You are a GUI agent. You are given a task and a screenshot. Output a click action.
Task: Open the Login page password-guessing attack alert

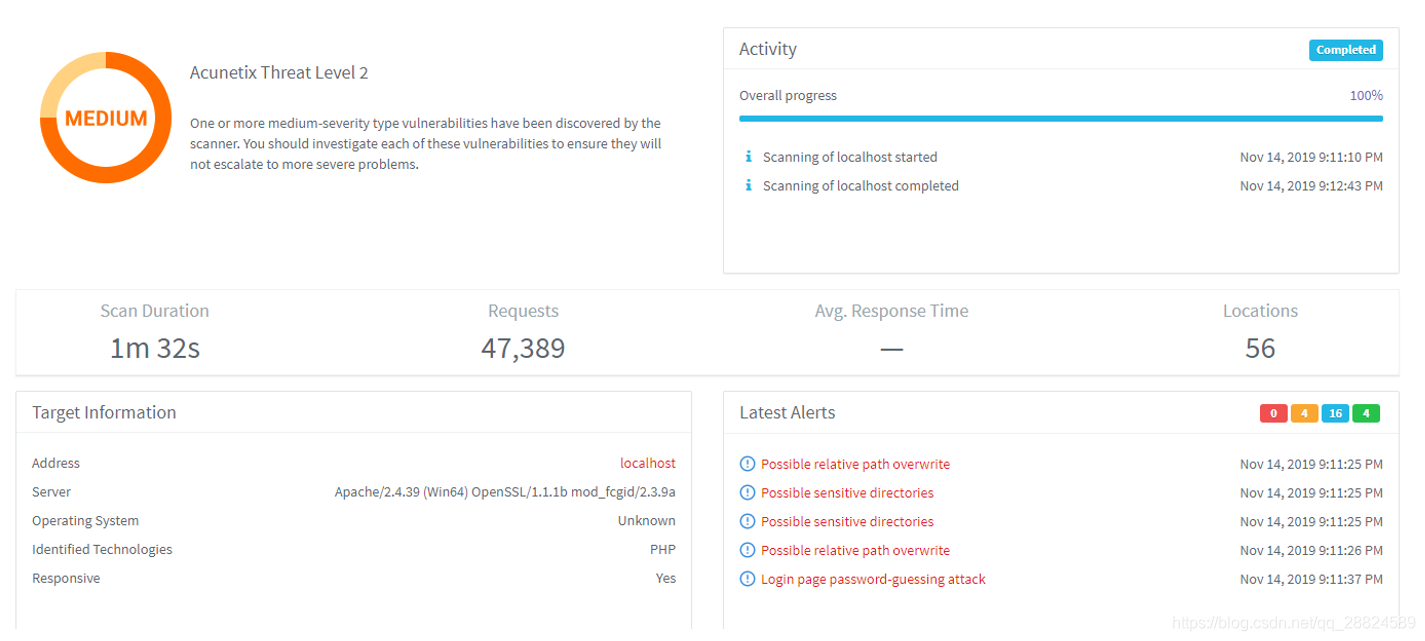pos(873,579)
